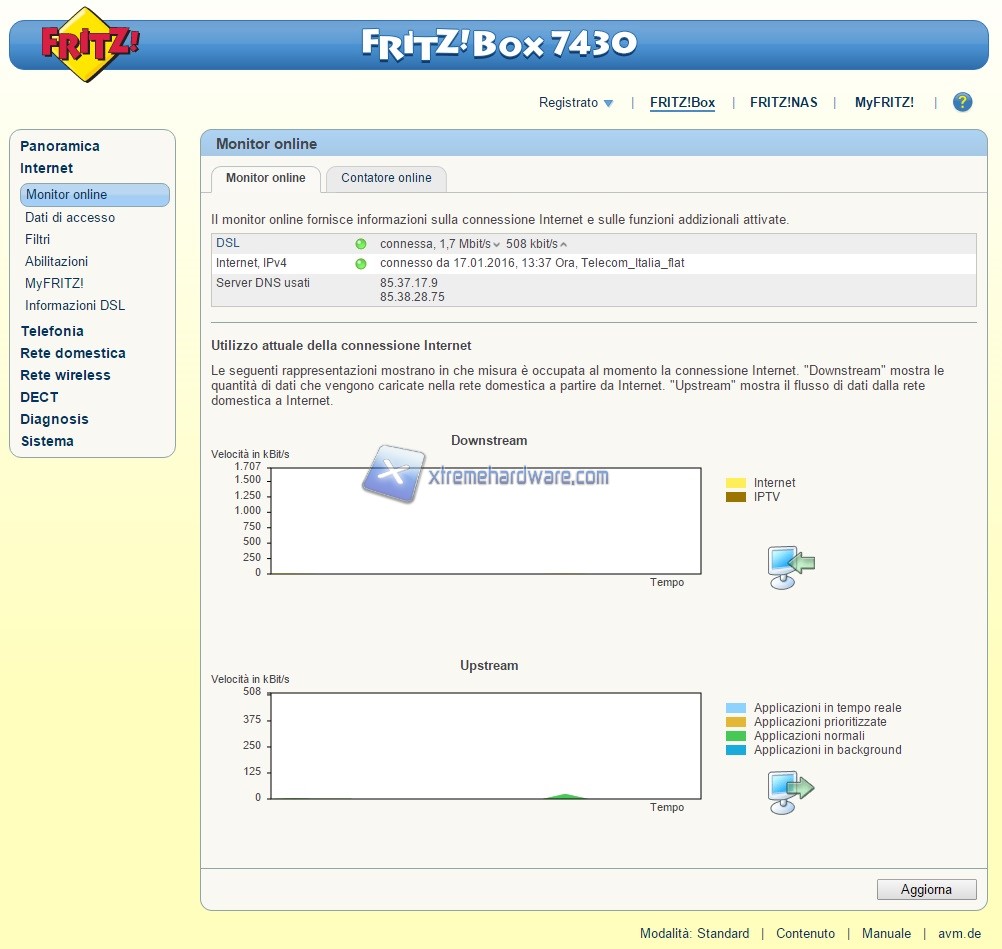The height and width of the screenshot is (949, 1002).
Task: Click the avm.de footer link
Action: click(x=957, y=933)
